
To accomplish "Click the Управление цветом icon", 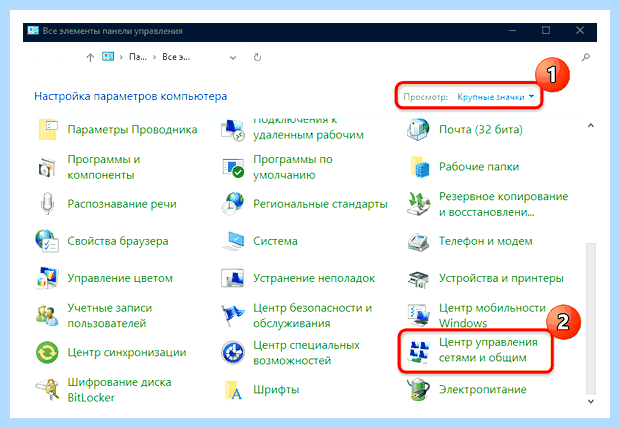I will pos(47,278).
